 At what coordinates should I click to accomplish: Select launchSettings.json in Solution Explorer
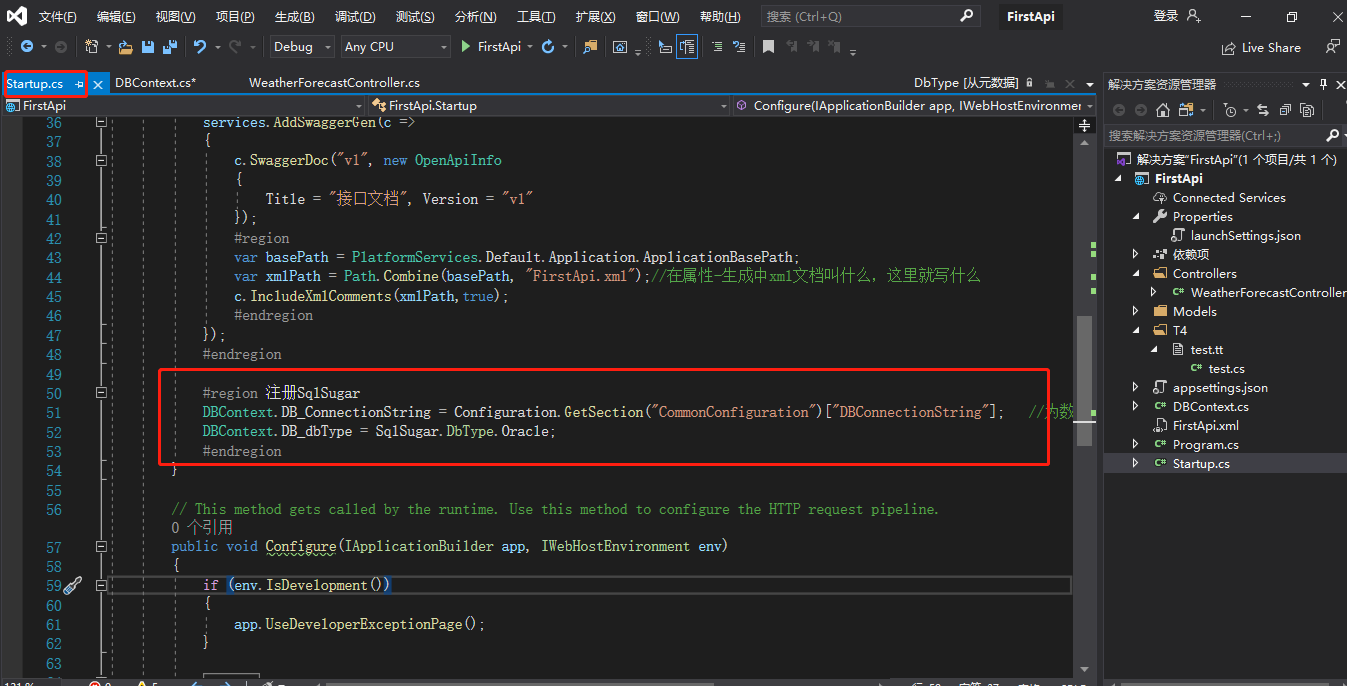point(1245,236)
